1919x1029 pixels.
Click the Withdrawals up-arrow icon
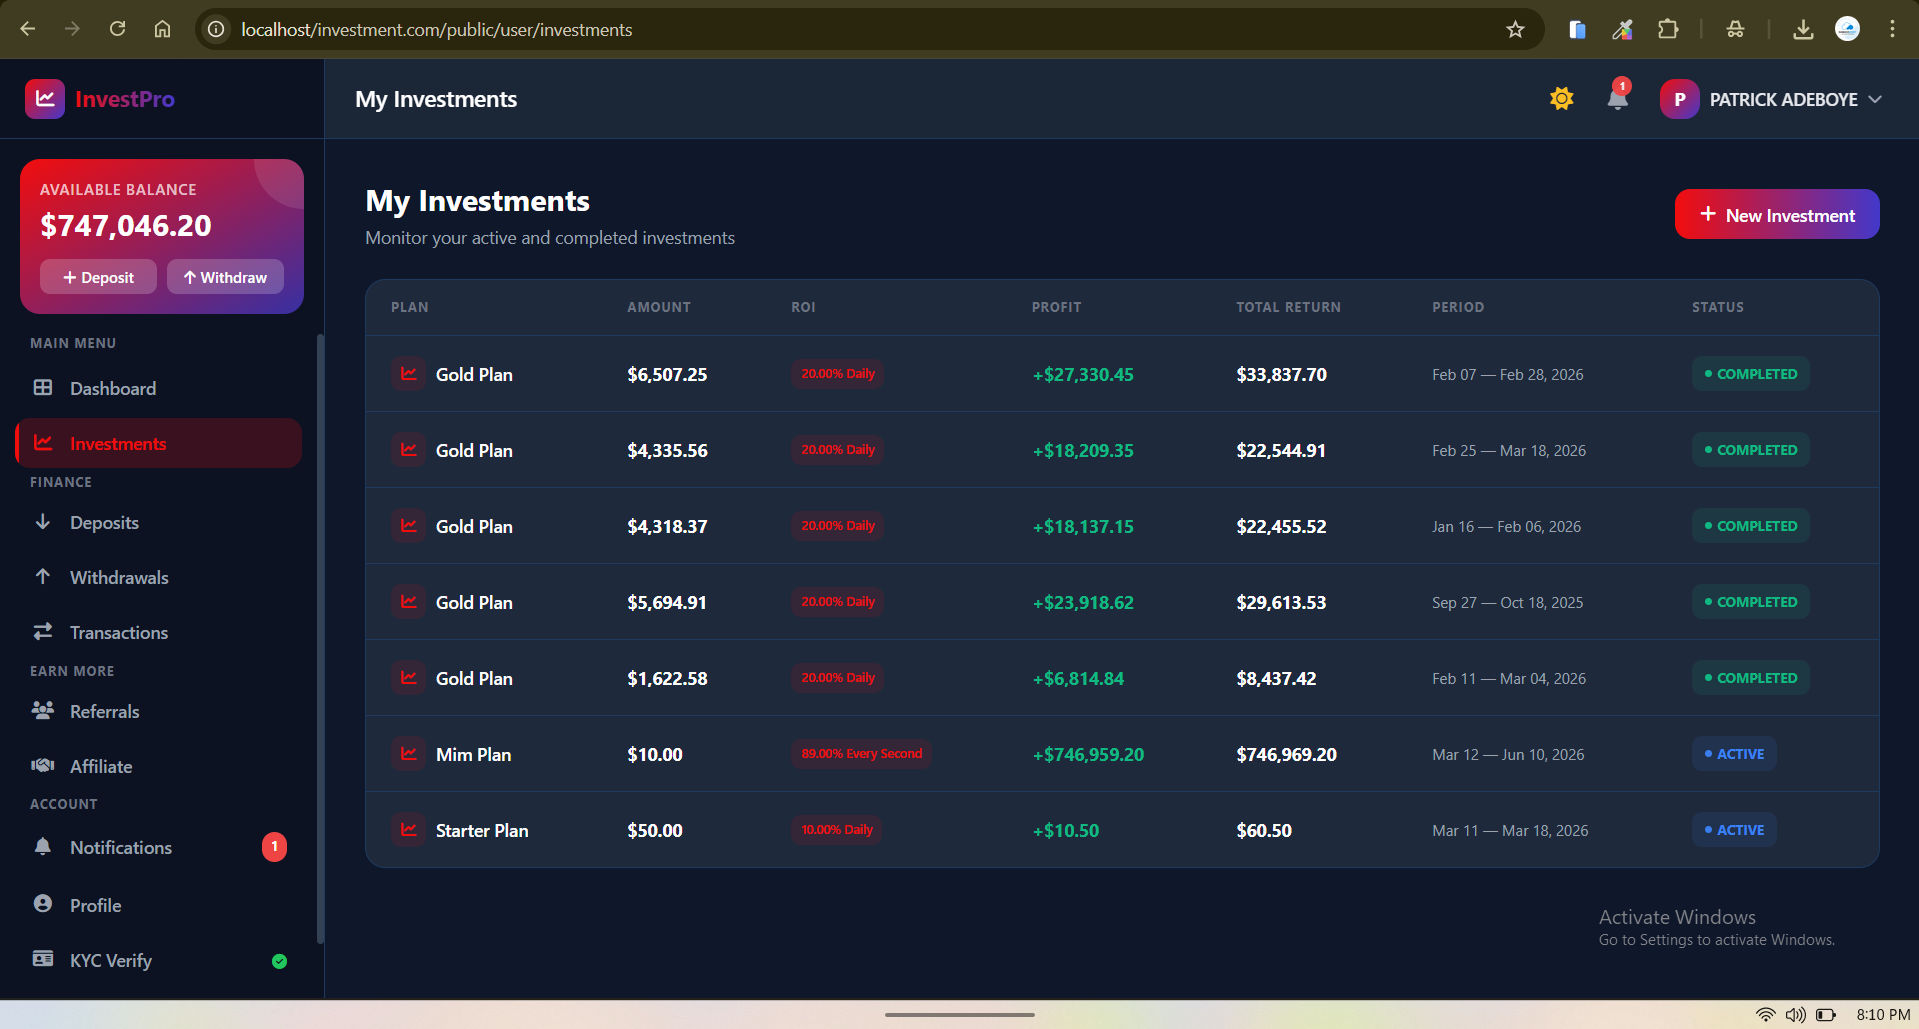pyautogui.click(x=42, y=577)
